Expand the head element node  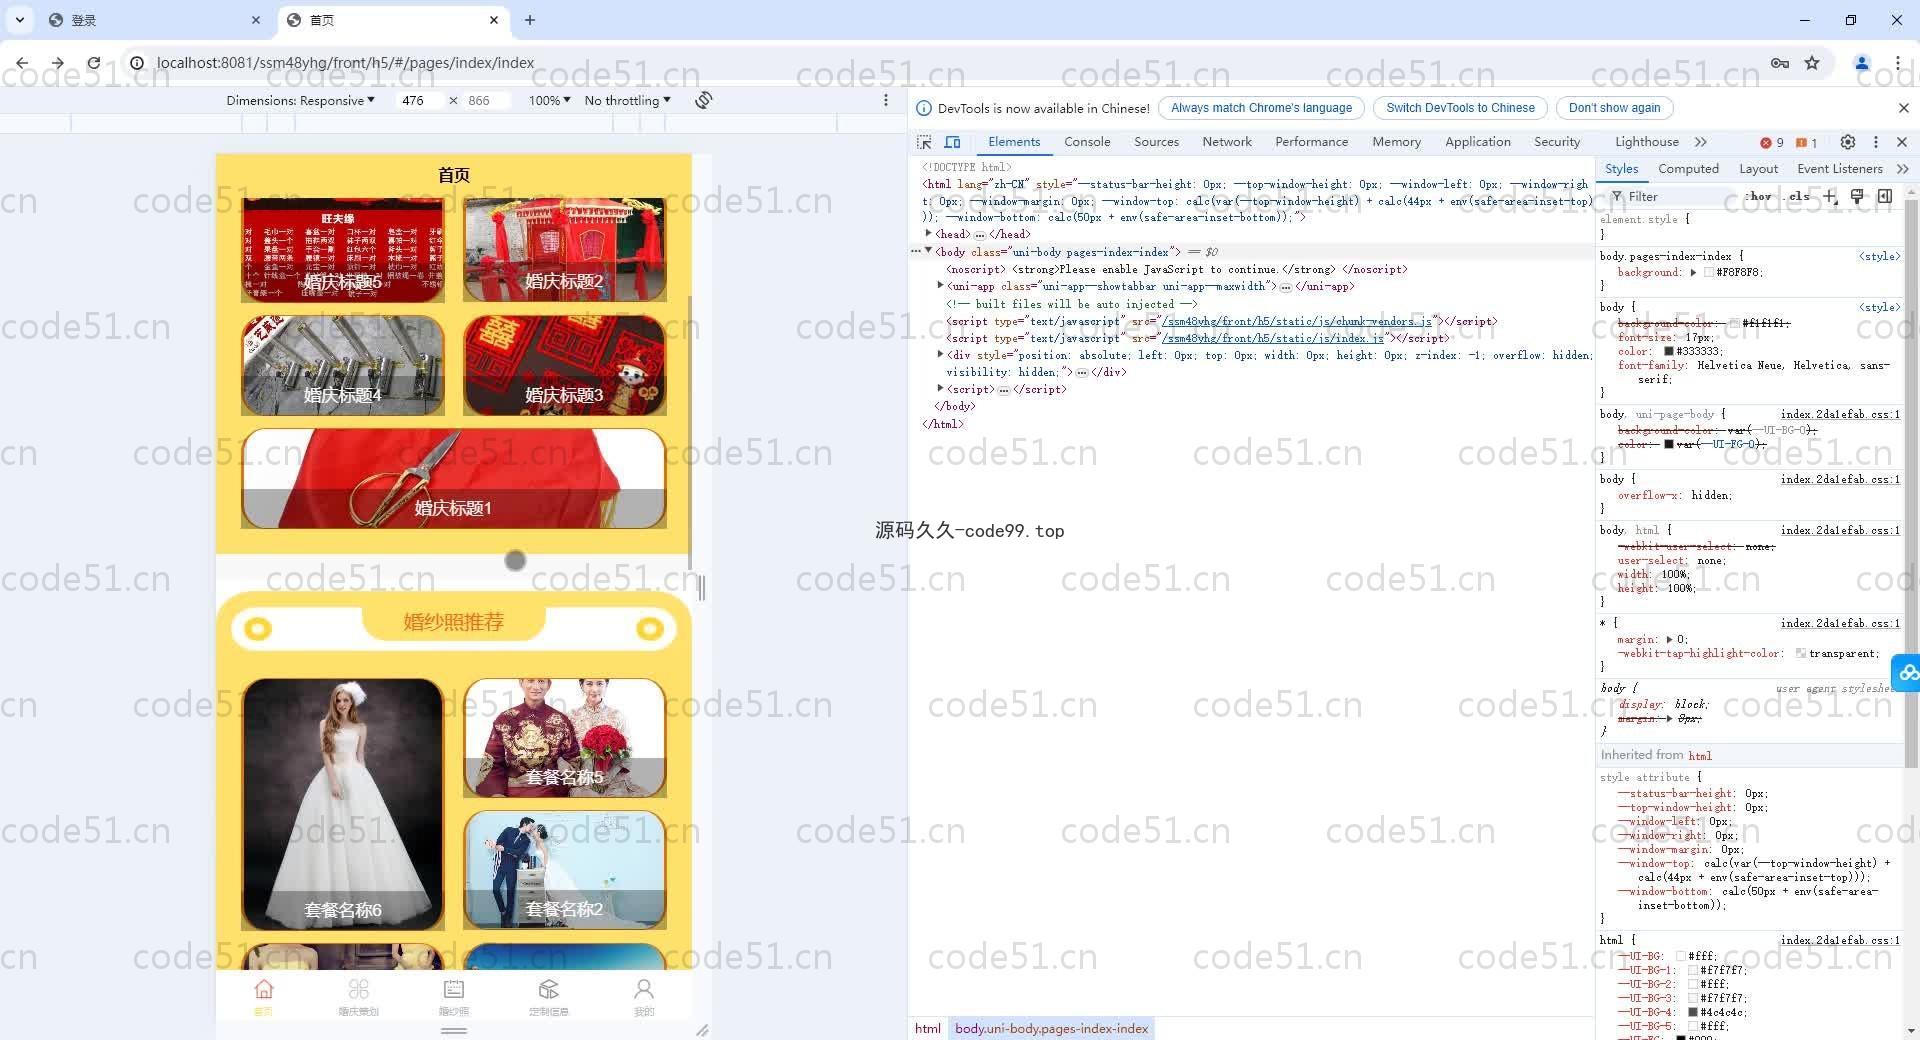pos(928,234)
